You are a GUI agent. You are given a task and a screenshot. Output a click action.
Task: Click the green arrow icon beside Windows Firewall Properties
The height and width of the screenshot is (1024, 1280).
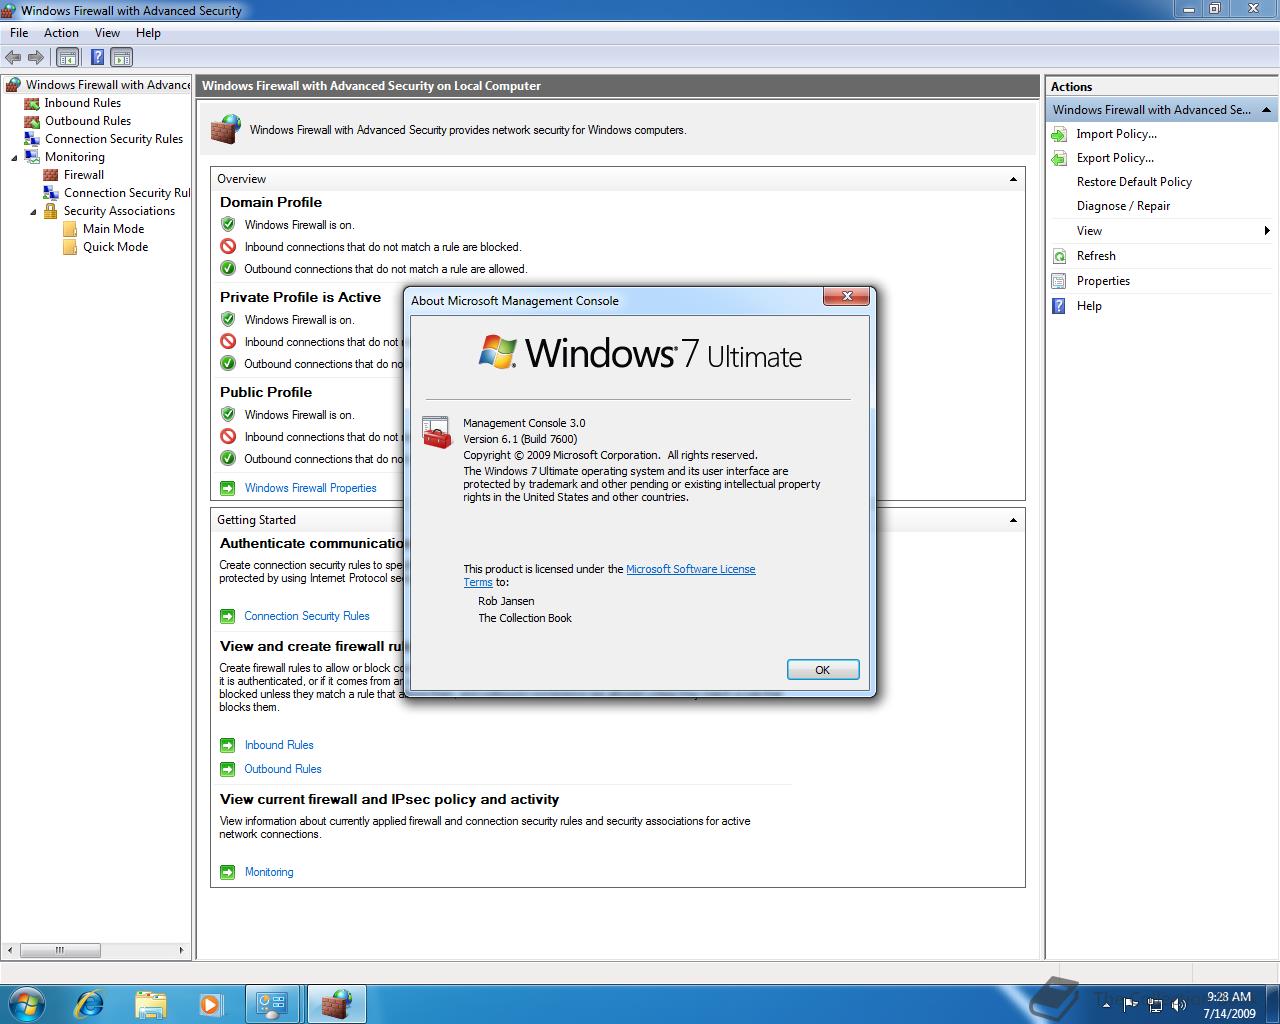click(228, 488)
